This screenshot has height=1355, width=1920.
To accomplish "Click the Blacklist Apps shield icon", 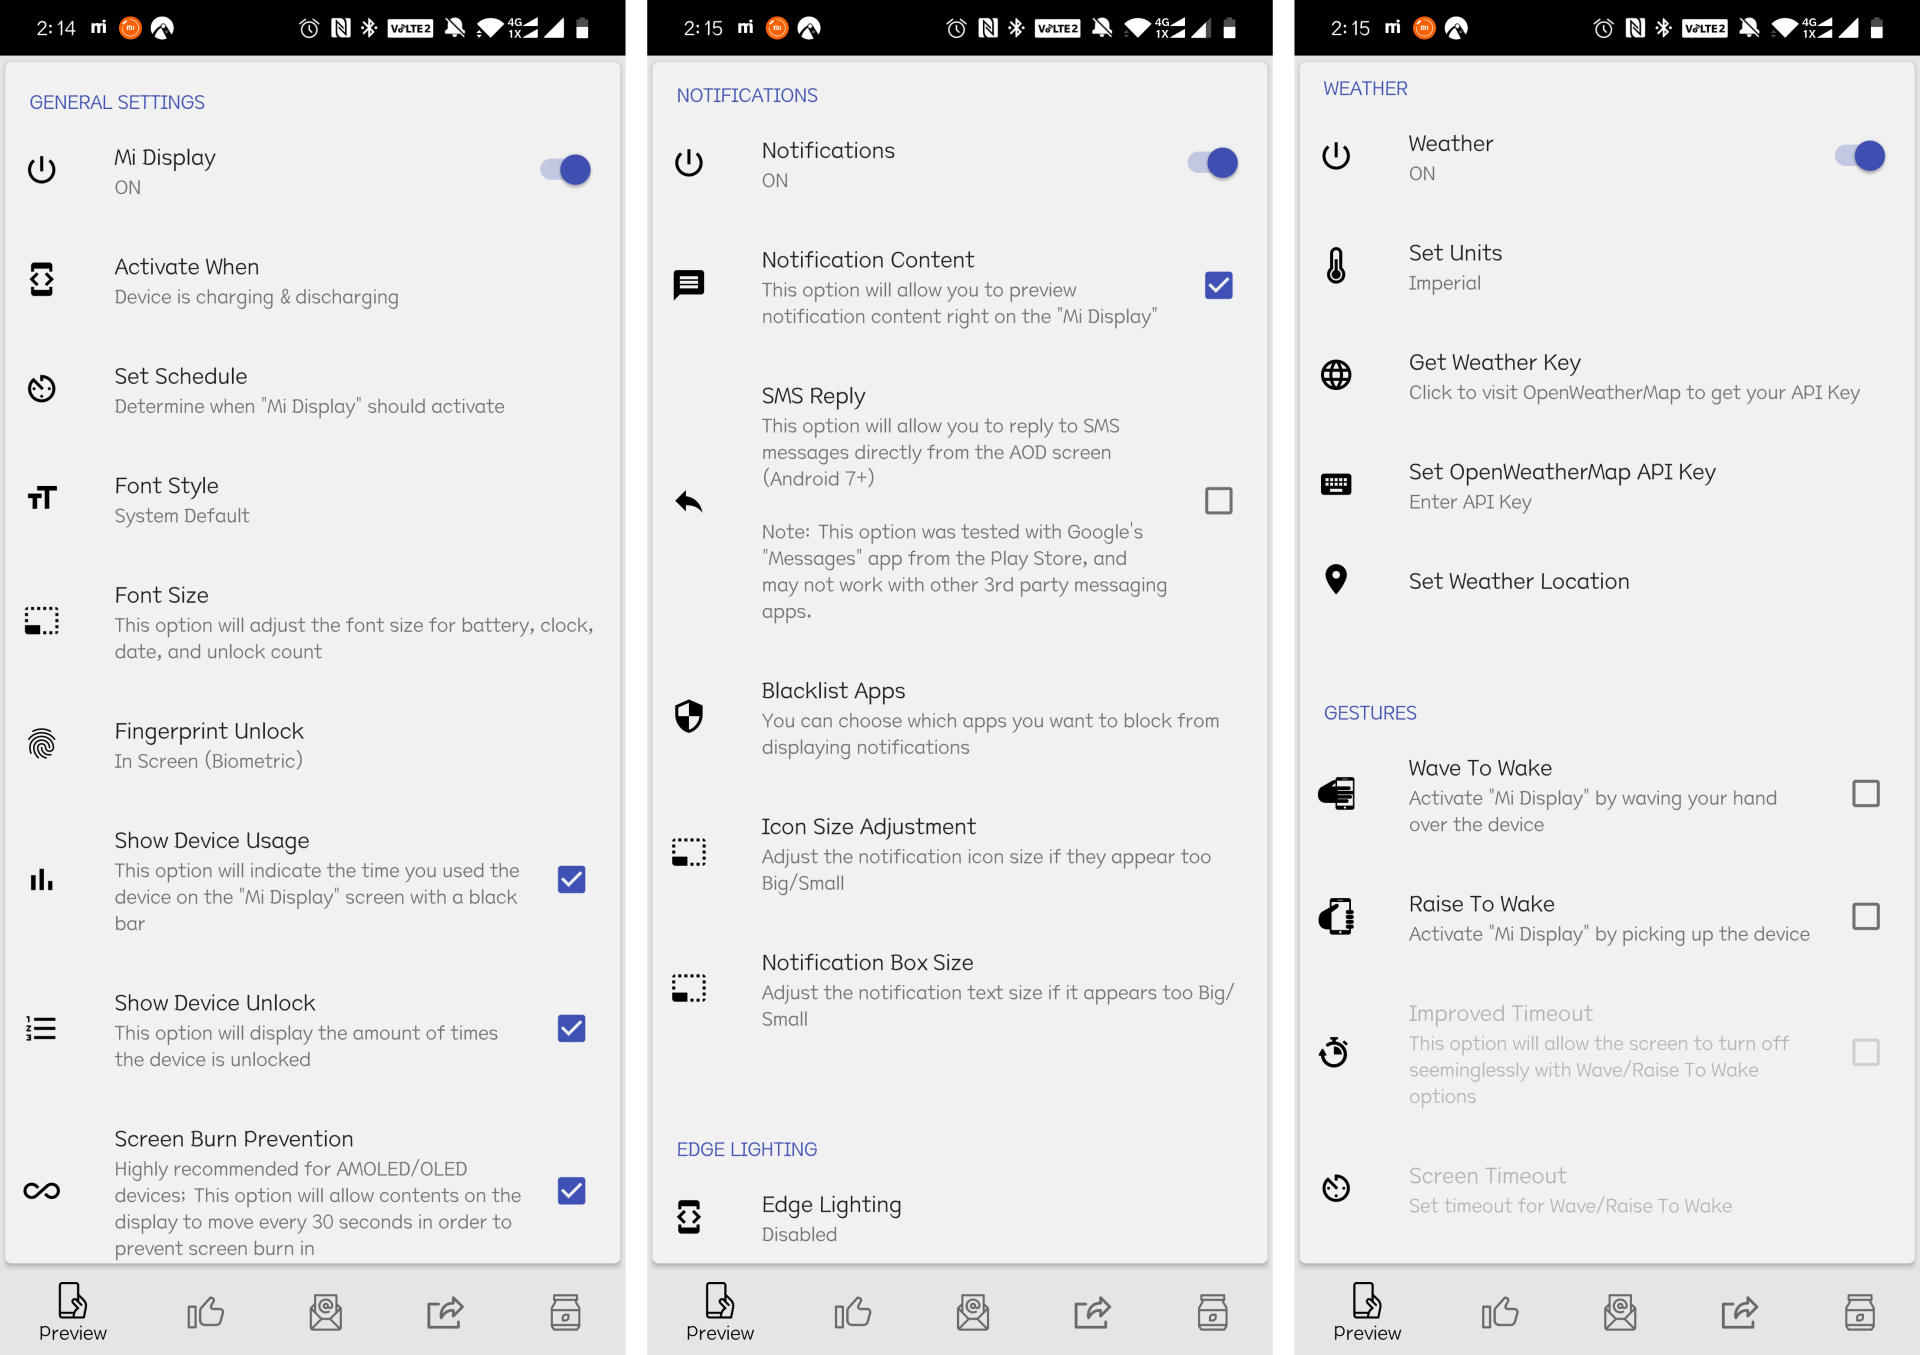I will (x=688, y=711).
